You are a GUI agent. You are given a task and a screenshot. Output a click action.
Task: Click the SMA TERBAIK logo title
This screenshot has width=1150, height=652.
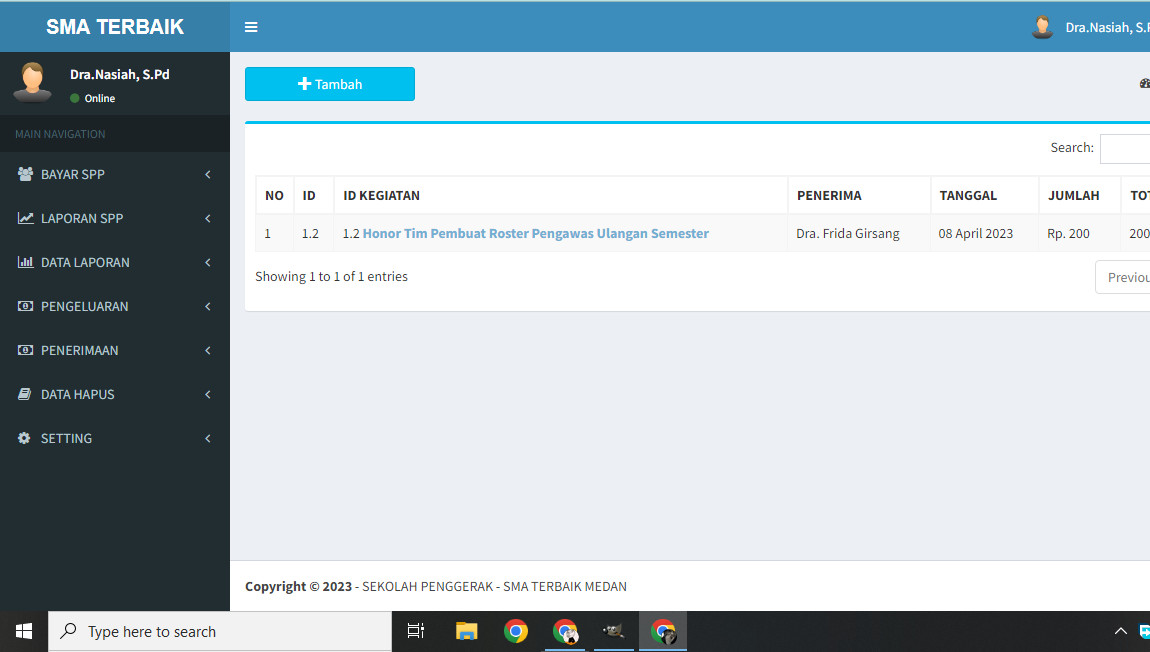115,27
